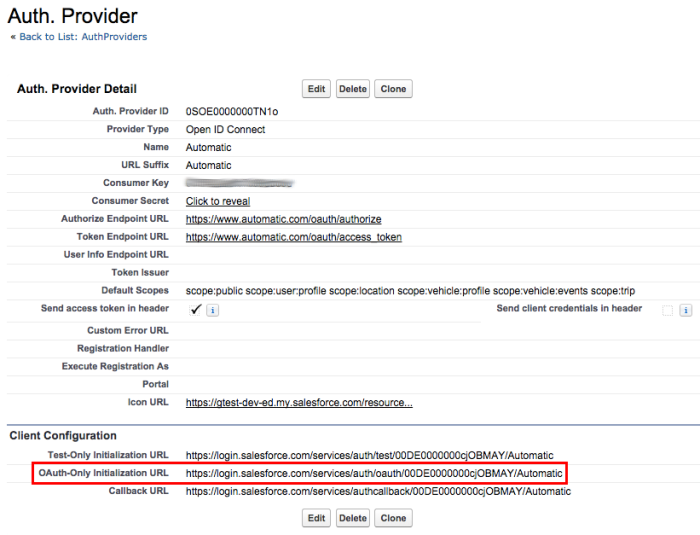
Task: Click the top Delete button
Action: click(353, 89)
